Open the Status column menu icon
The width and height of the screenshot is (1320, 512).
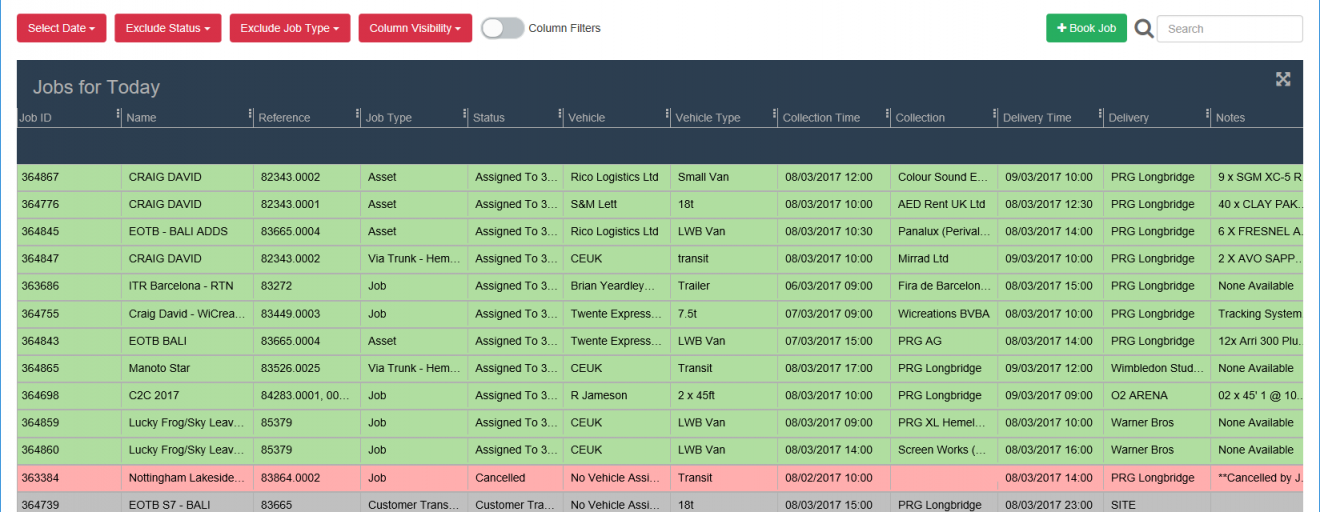click(x=560, y=117)
